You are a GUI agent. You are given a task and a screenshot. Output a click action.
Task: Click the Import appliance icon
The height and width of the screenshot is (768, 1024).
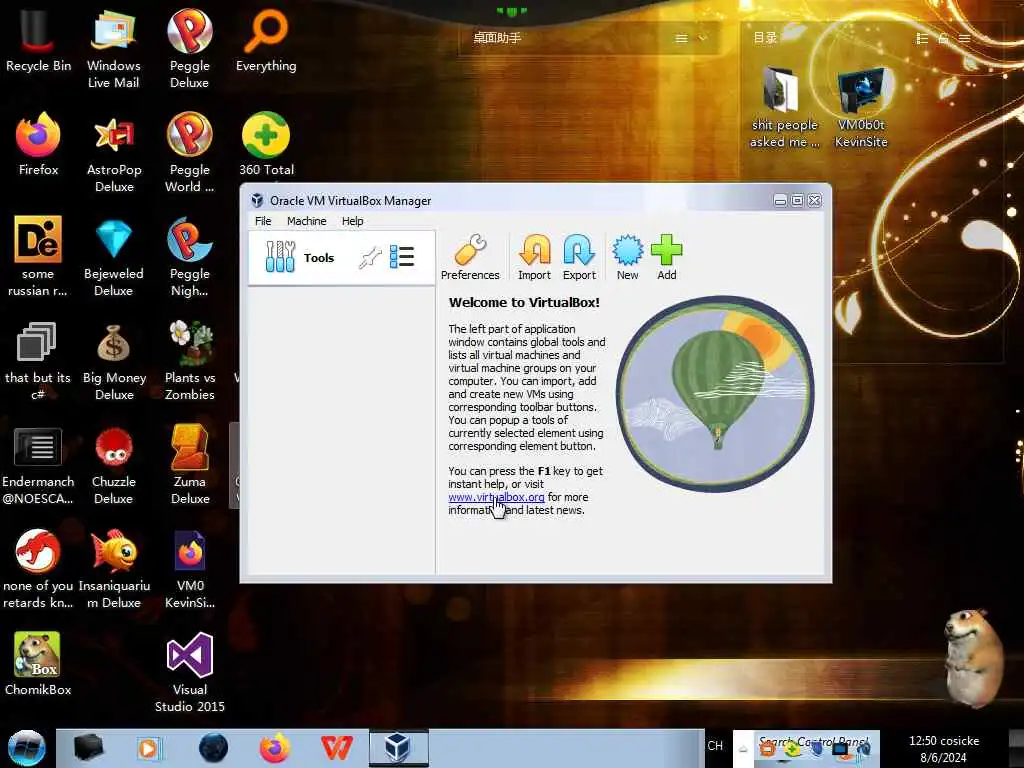tap(534, 257)
